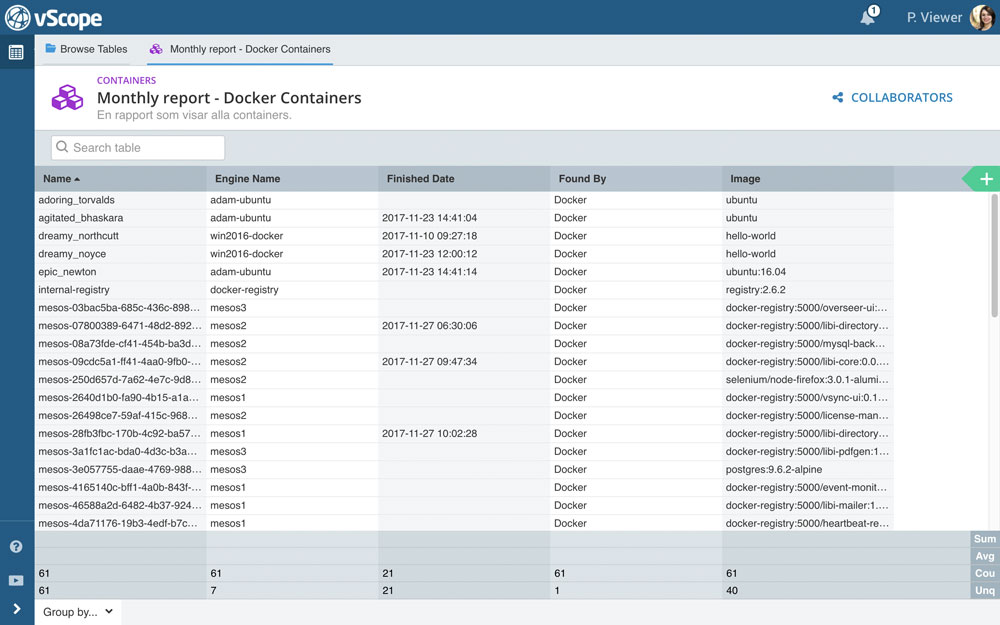
Task: Click the docker-registry:5000/heartbeat-re image cell
Action: coord(807,523)
